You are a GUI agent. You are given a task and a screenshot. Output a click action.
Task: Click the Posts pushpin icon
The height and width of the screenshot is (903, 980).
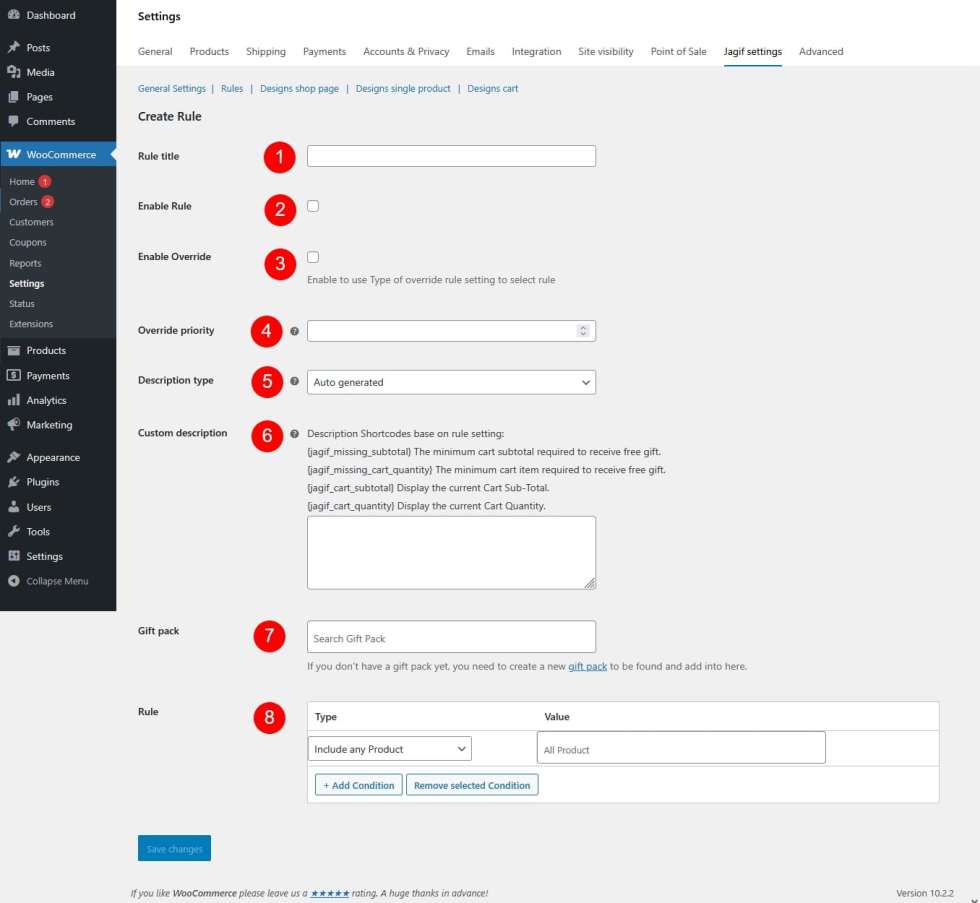tap(13, 47)
